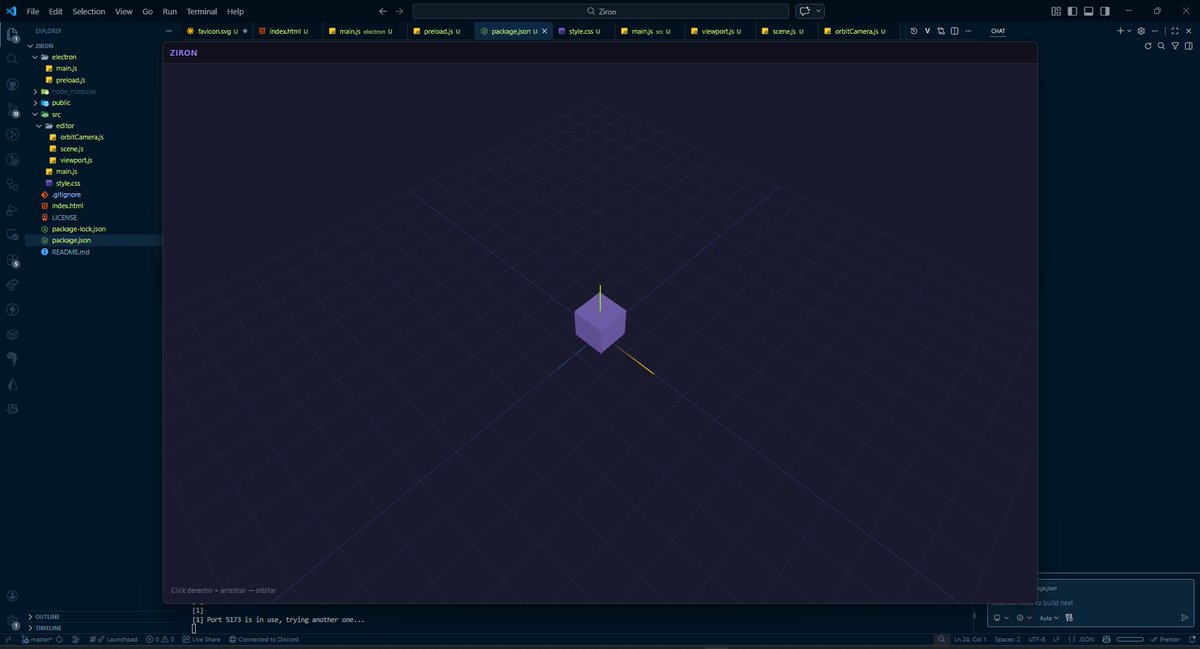1200x649 pixels.
Task: Send the chat message arrow icon
Action: pos(1185,618)
